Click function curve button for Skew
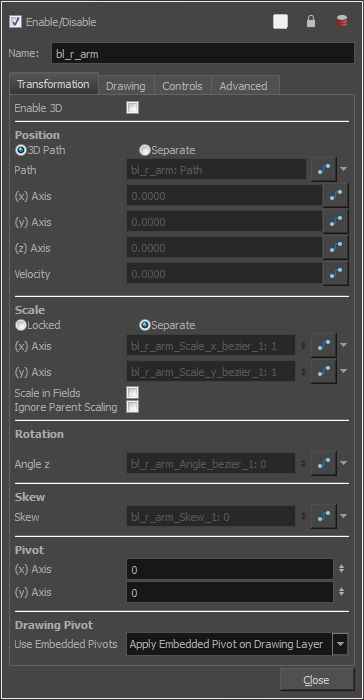The height and width of the screenshot is (700, 364). pos(324,517)
